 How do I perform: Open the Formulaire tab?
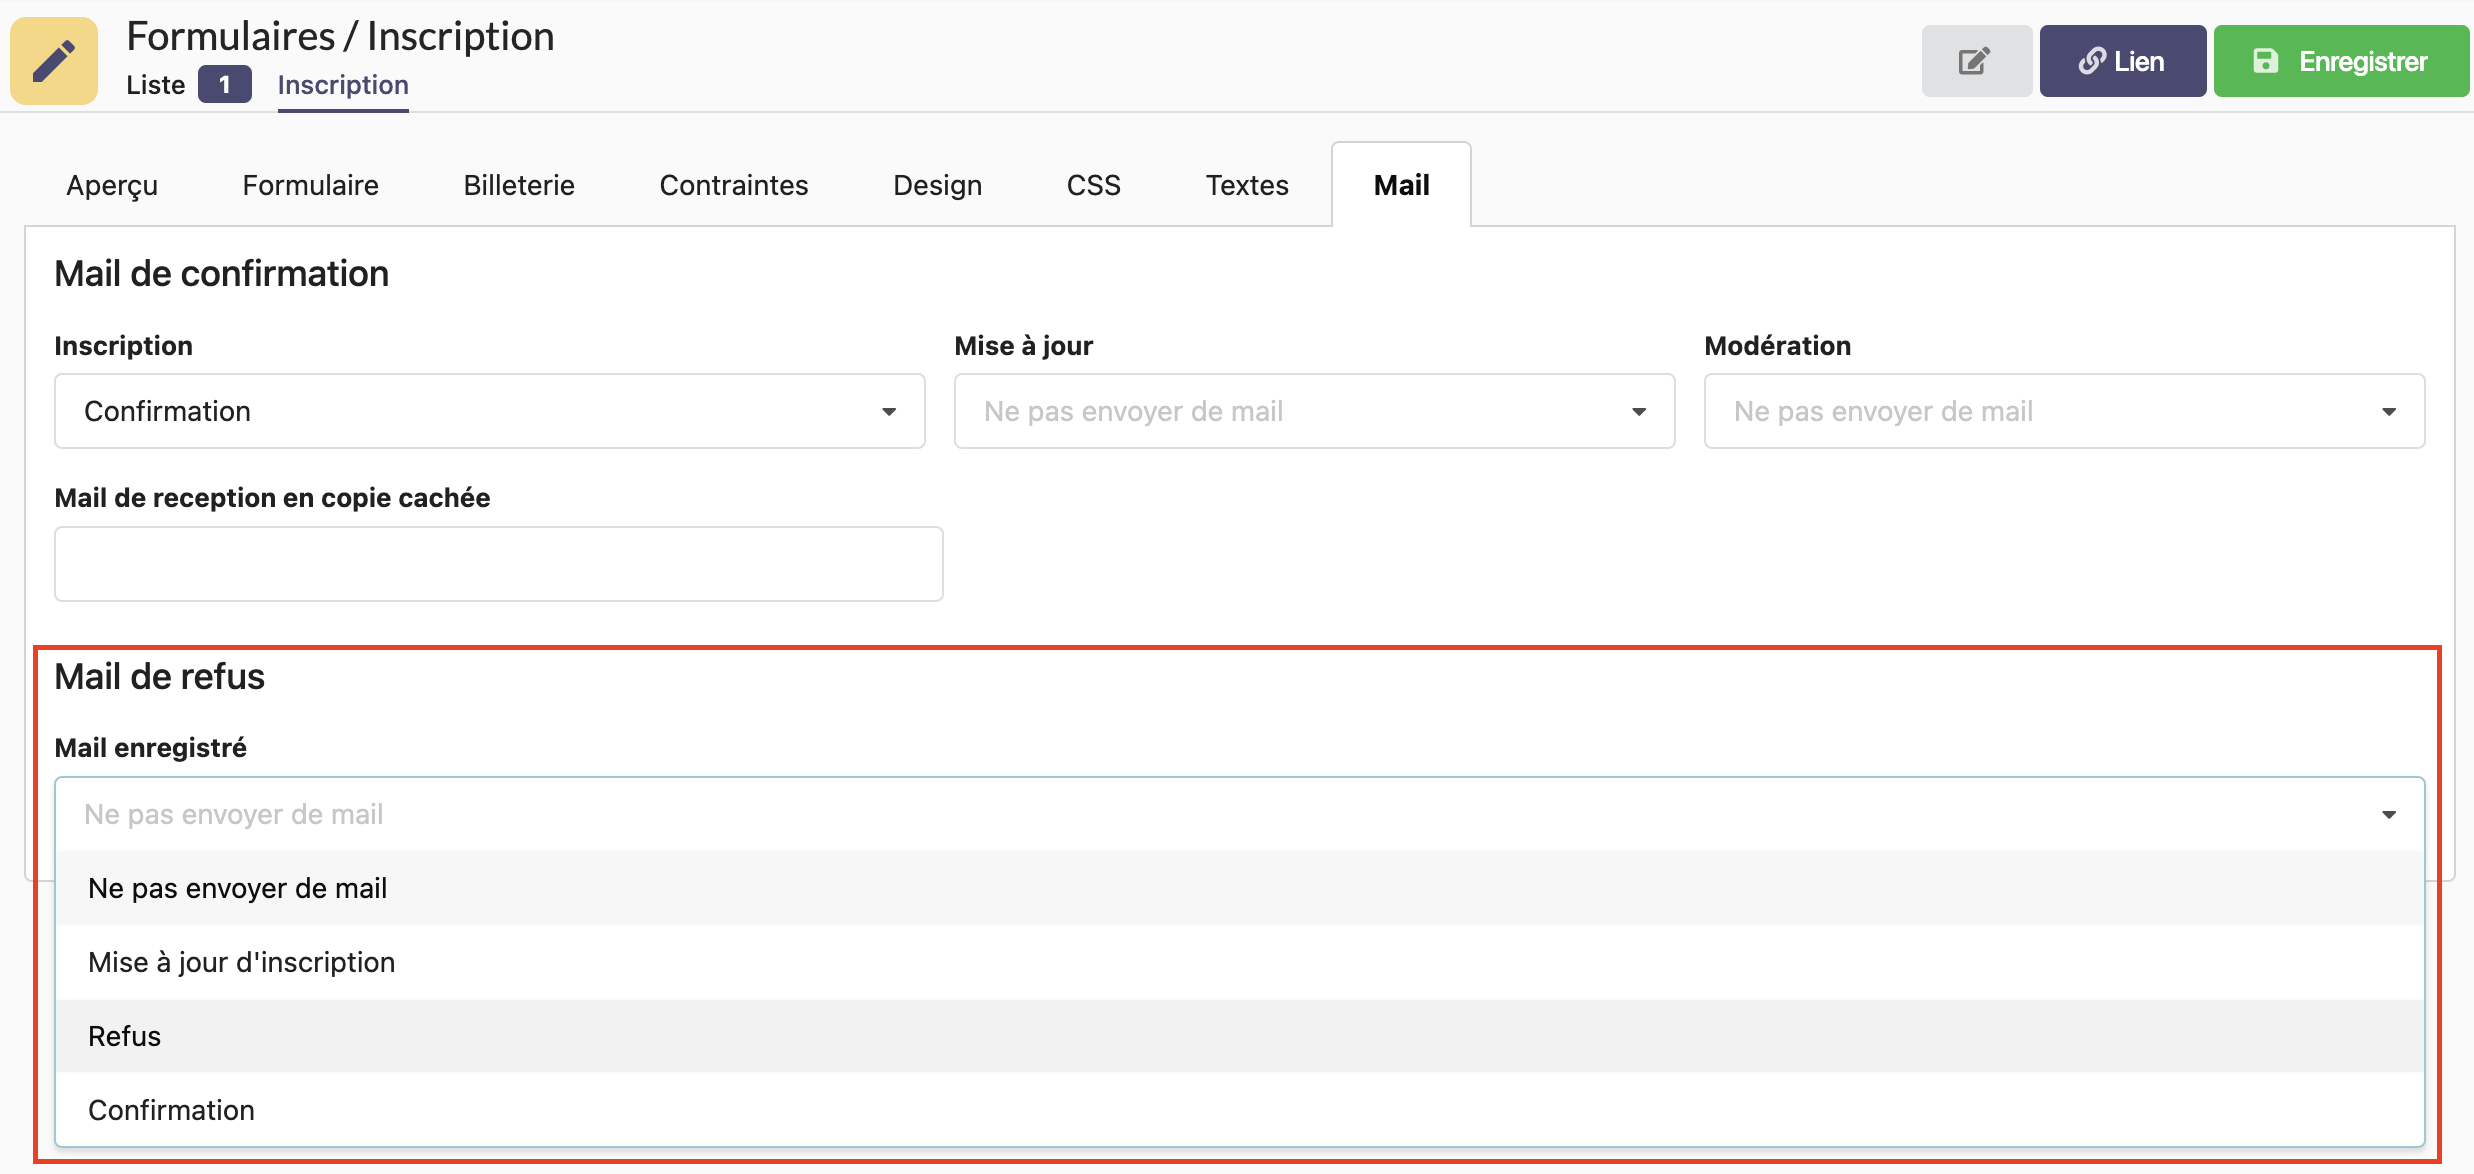pyautogui.click(x=310, y=185)
